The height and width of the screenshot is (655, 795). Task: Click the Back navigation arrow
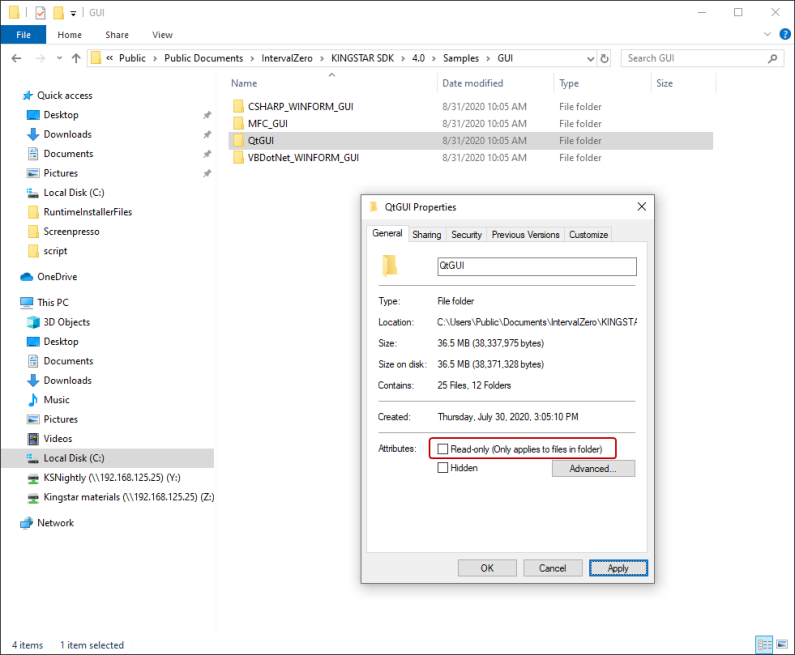16,58
